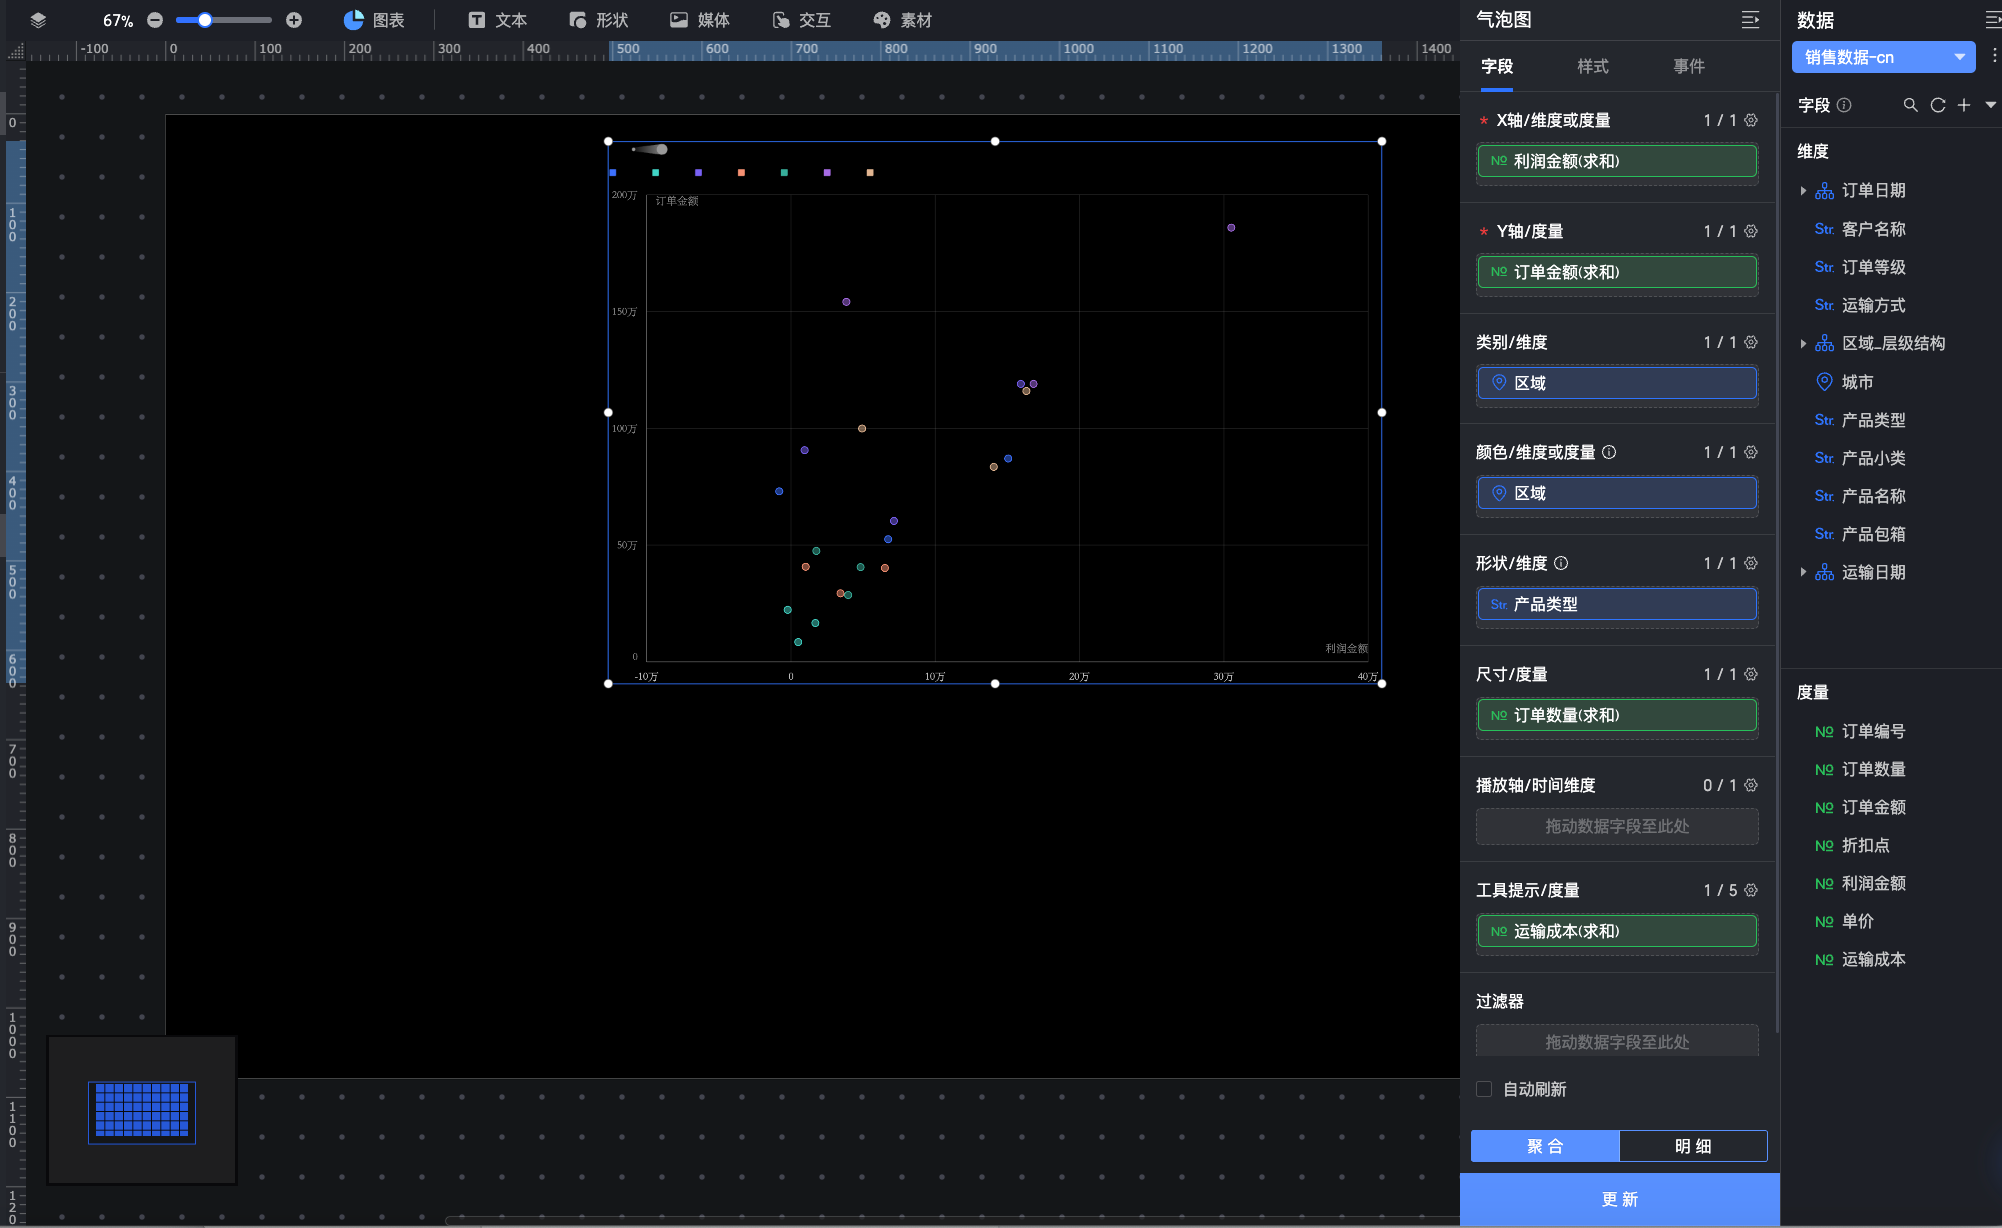Open the 媒体 media menu
2002x1228 pixels.
click(700, 20)
